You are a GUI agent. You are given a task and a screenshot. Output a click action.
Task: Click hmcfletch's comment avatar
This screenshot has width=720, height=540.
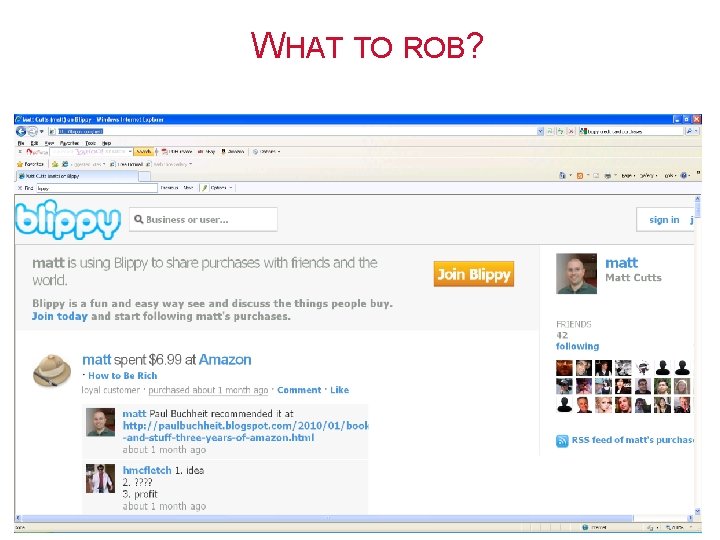pyautogui.click(x=101, y=478)
